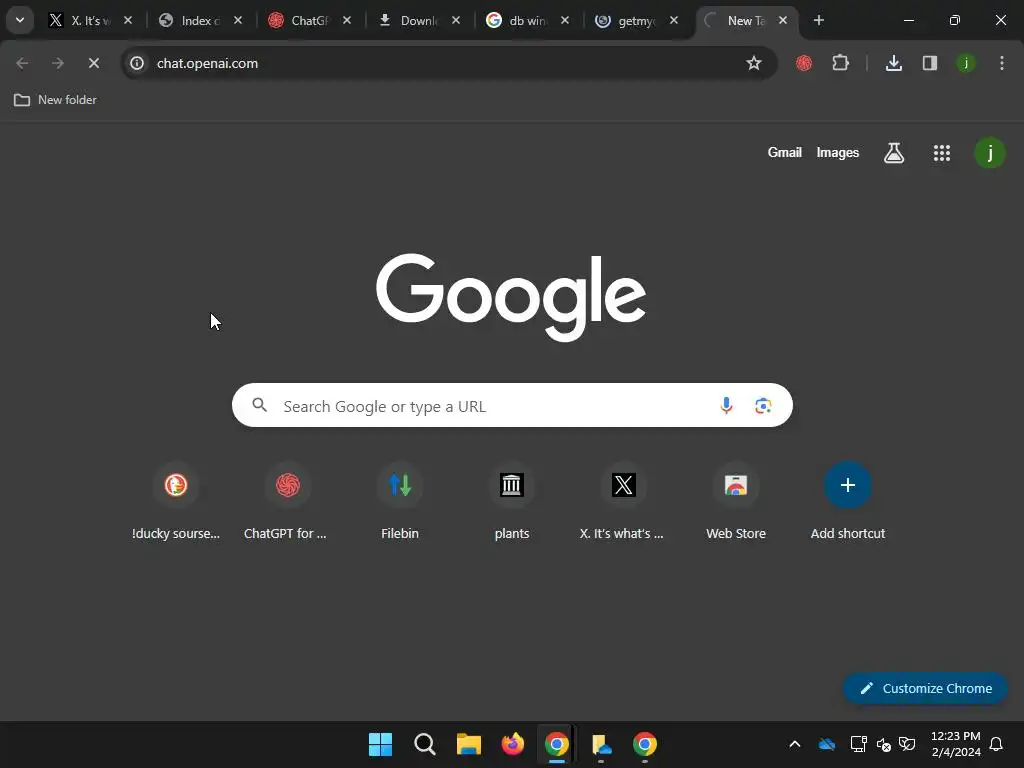Click the address bar showing chat.openai.com

(x=449, y=63)
